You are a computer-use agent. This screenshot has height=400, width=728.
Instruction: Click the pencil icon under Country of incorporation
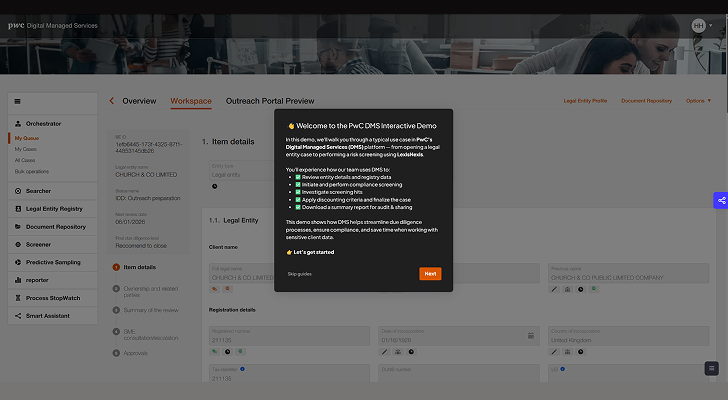click(554, 352)
